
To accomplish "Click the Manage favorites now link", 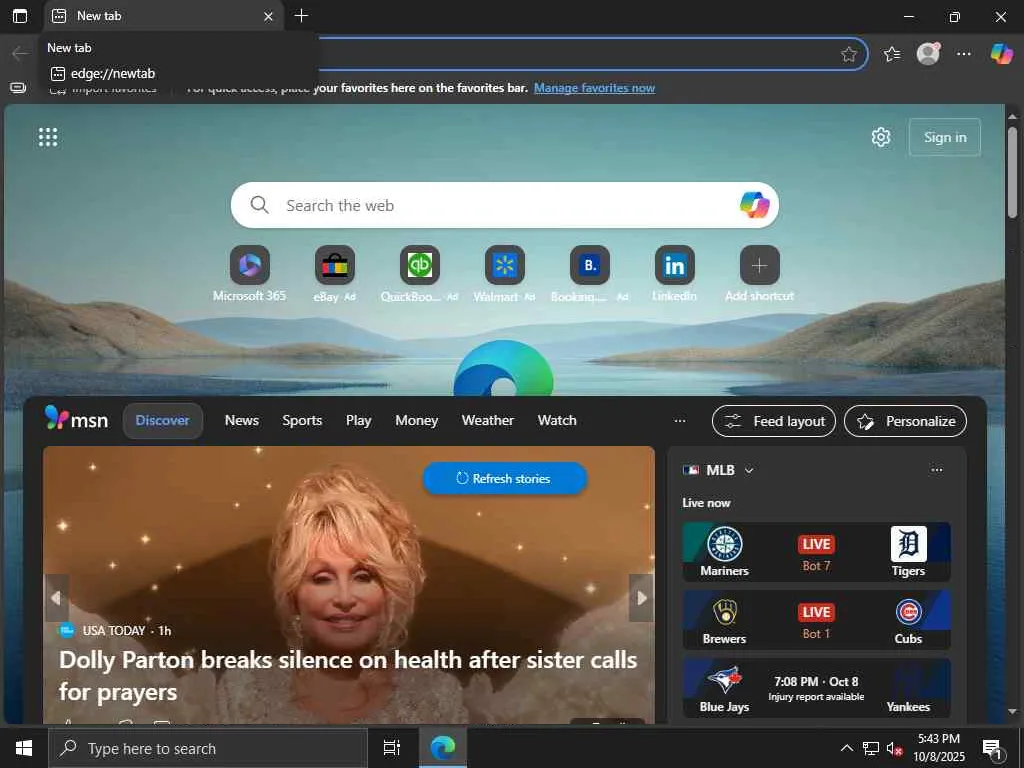I will pyautogui.click(x=594, y=88).
